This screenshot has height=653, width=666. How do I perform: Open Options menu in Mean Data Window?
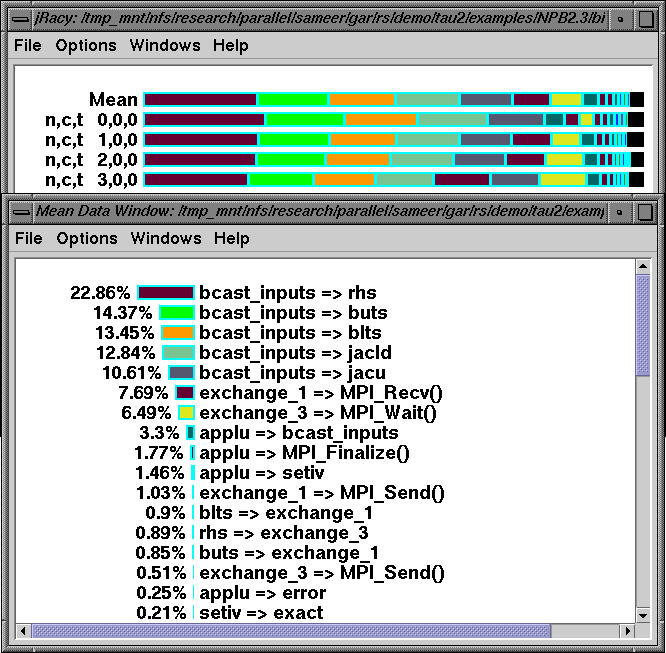[x=87, y=238]
